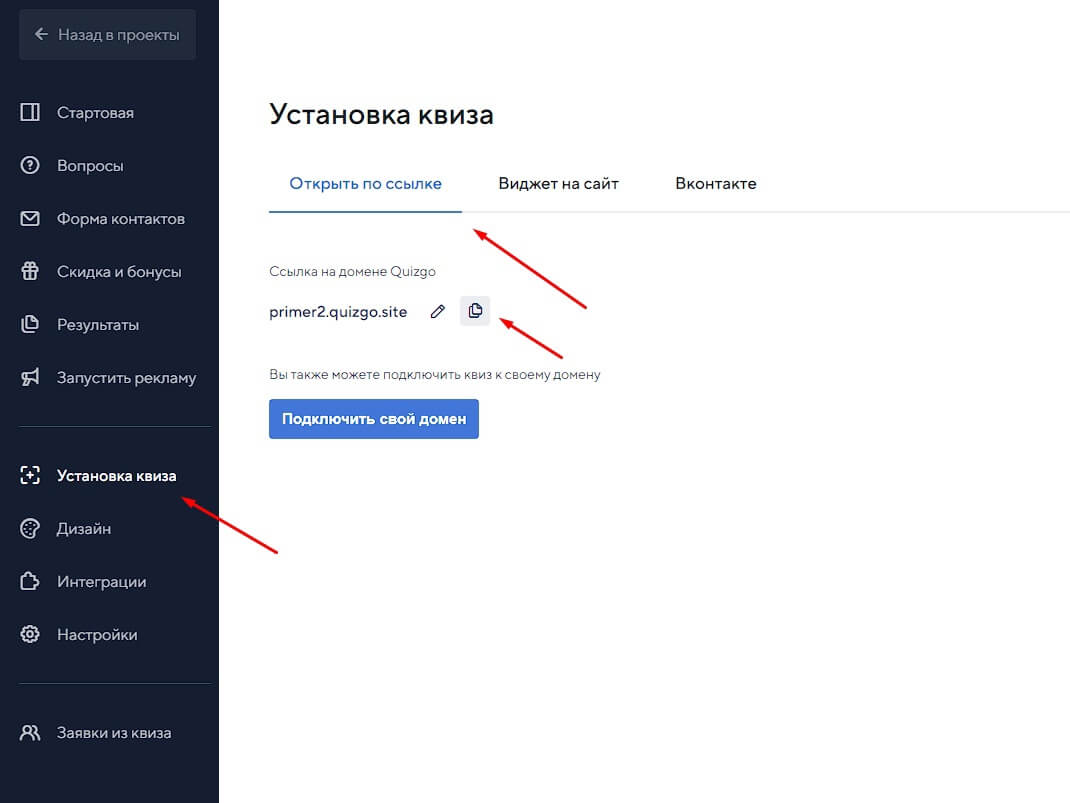The width and height of the screenshot is (1070, 803).
Task: Copy the primer2.quizgo.site link using the copy icon
Action: (x=475, y=311)
